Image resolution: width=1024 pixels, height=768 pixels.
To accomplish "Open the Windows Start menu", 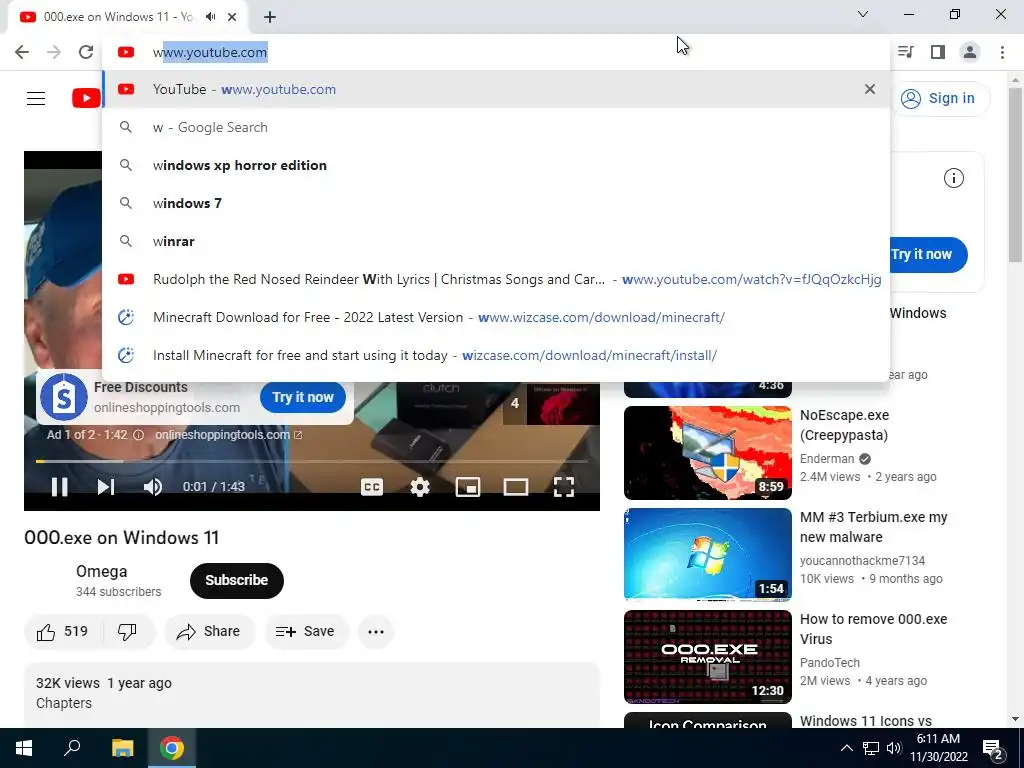I will 24,748.
